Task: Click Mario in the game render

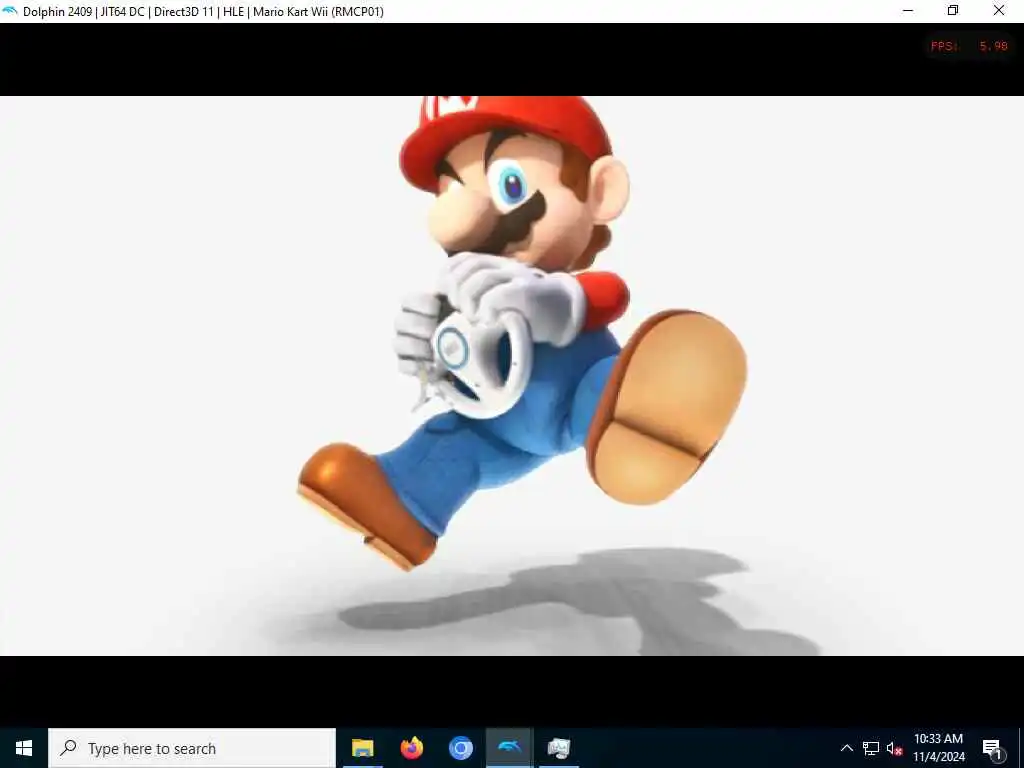Action: pyautogui.click(x=522, y=333)
